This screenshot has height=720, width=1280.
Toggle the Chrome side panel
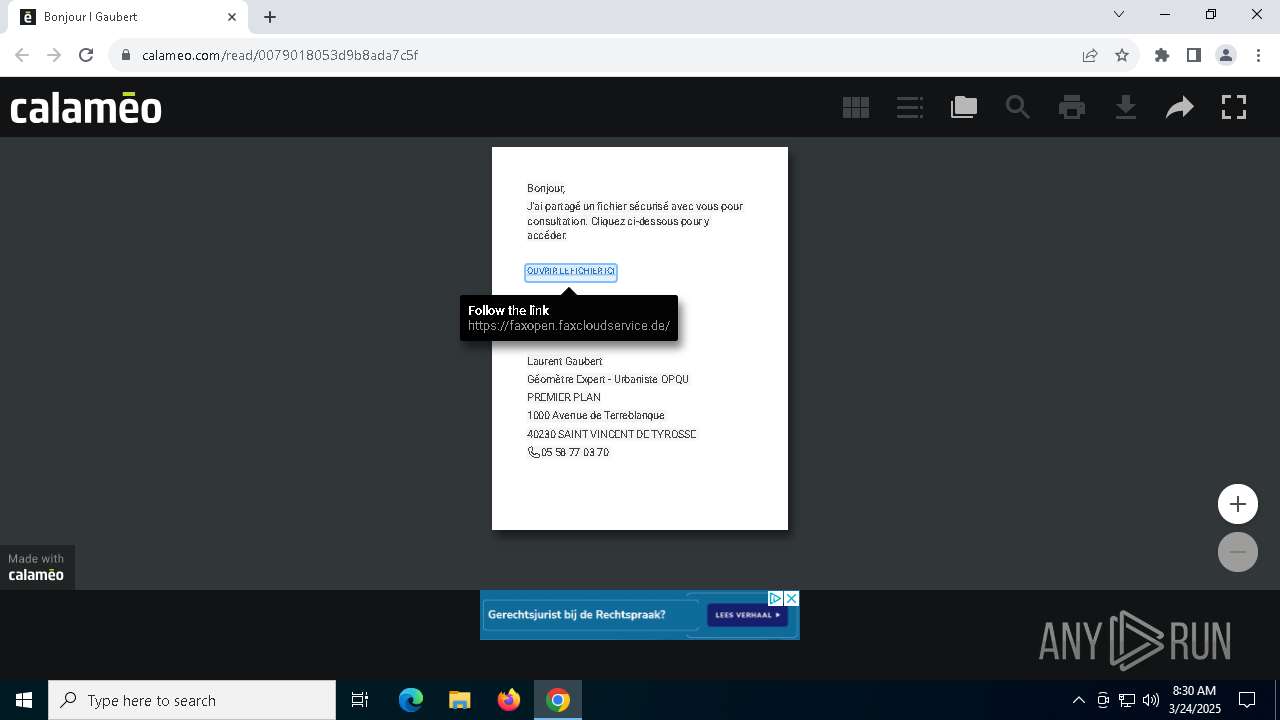(1194, 55)
